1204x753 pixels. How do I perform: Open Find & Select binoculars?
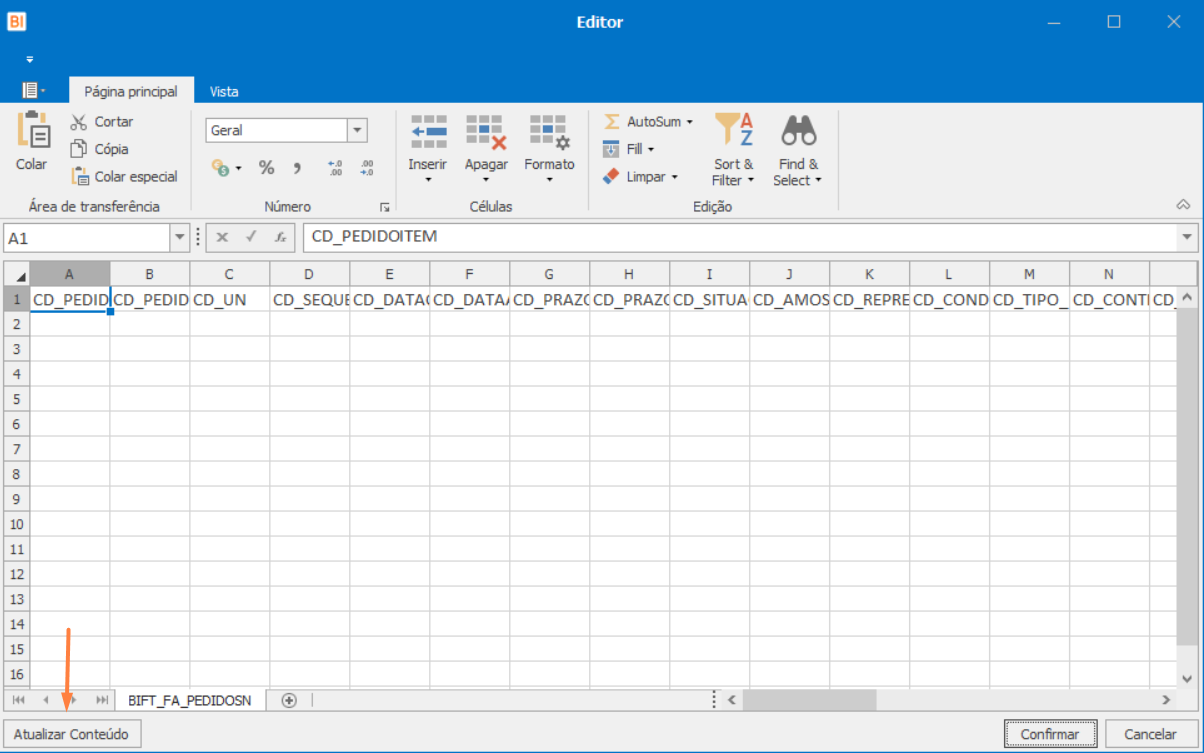click(798, 149)
